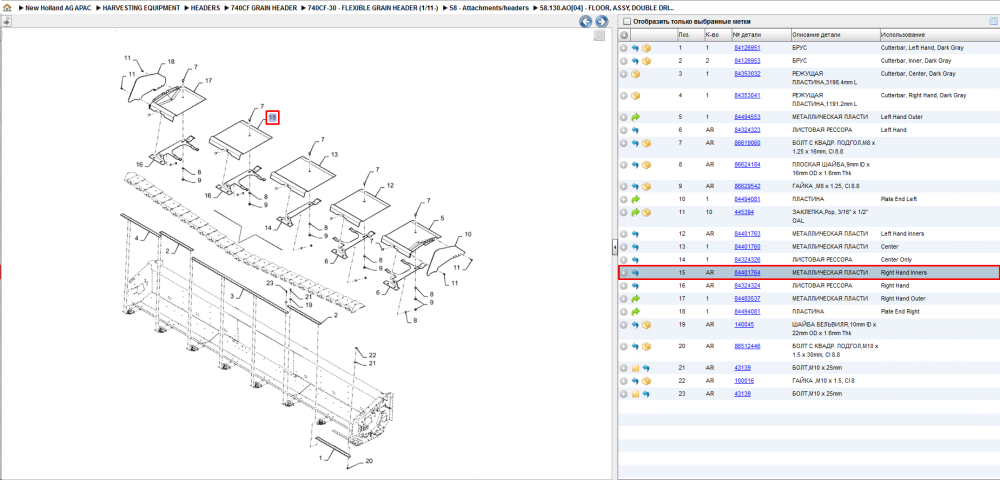Click round add button on row 20

[x=624, y=346]
